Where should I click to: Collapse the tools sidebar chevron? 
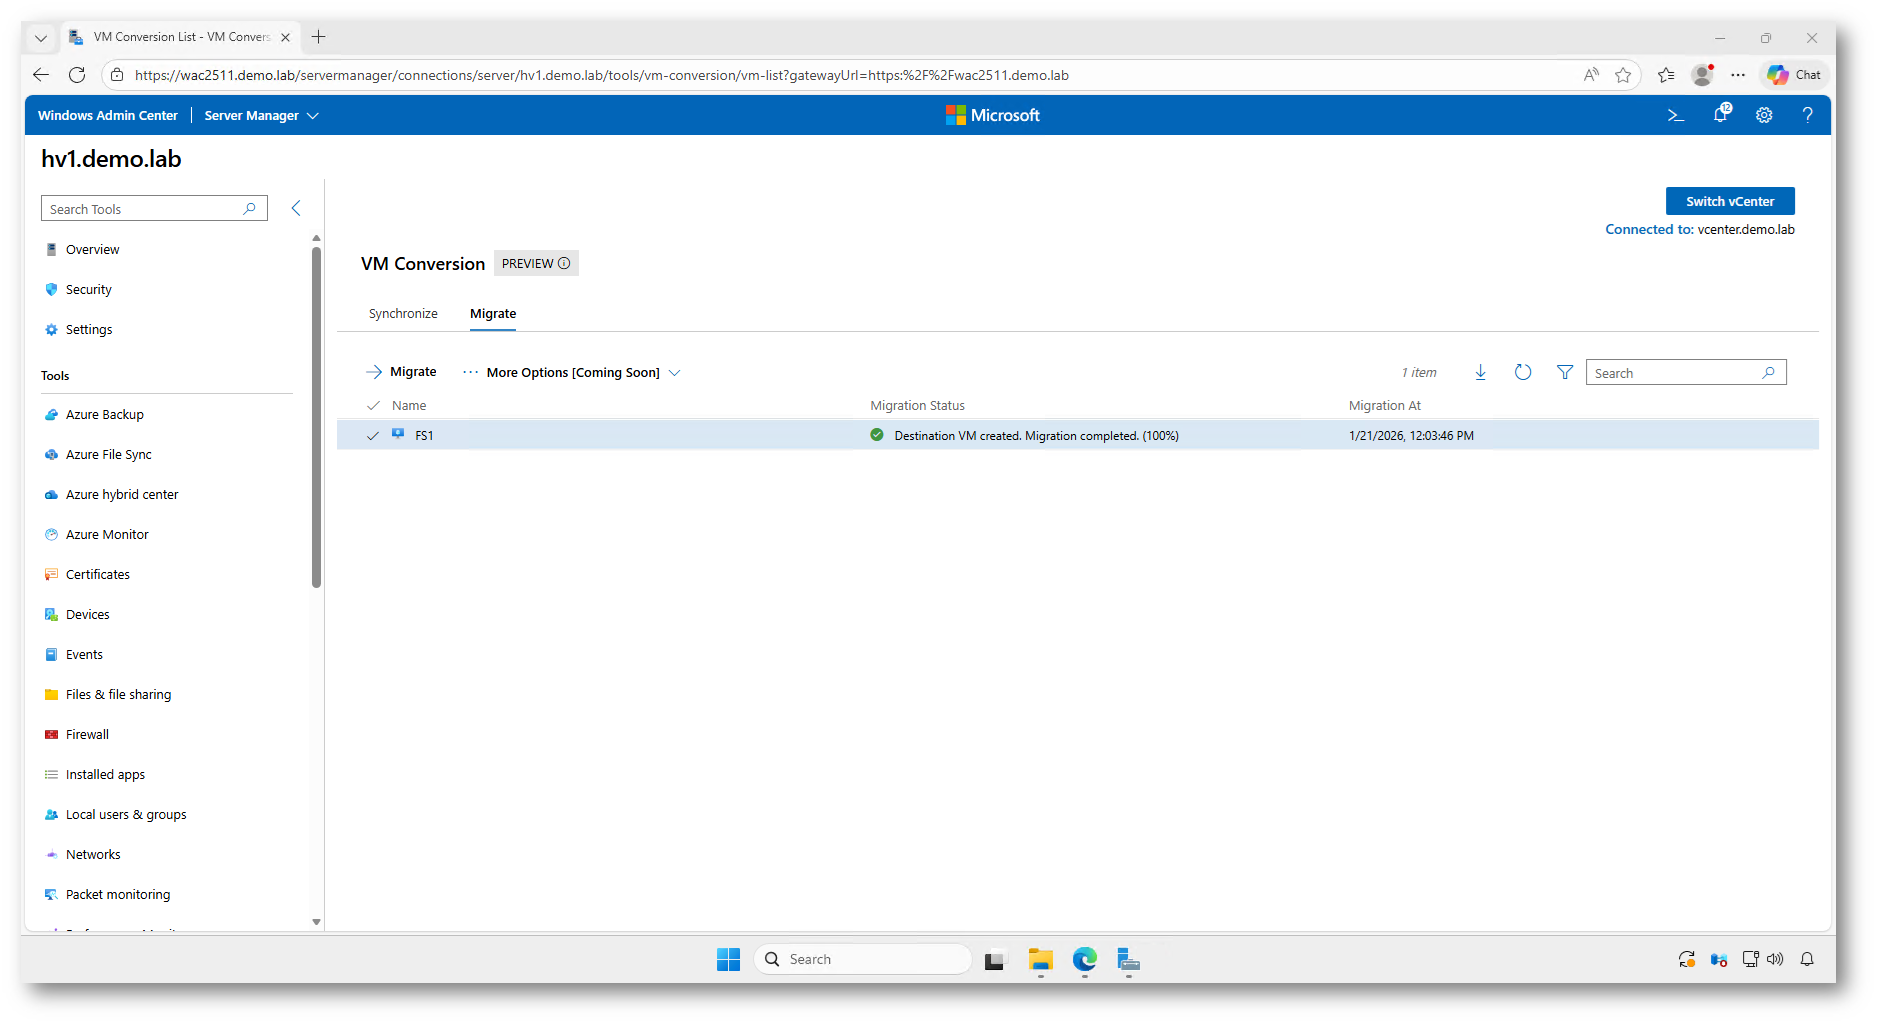tap(296, 208)
